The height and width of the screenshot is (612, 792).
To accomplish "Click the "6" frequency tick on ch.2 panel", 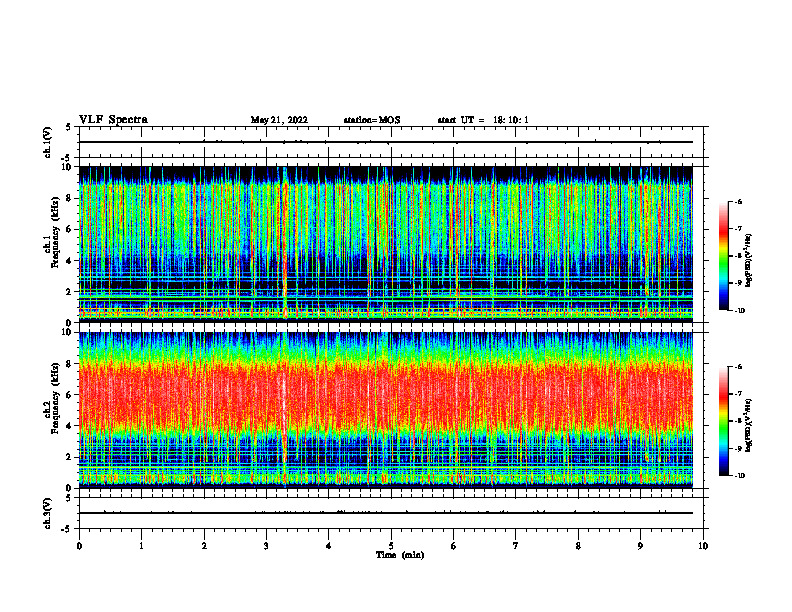I will 71,395.
